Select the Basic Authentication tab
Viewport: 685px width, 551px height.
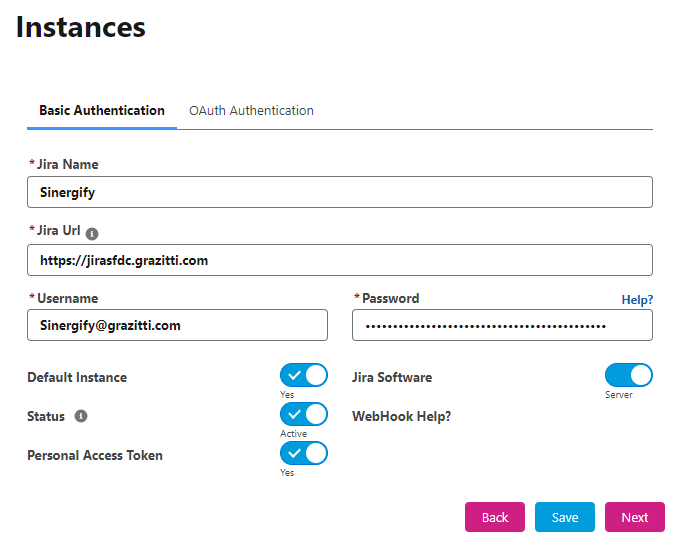pos(102,111)
